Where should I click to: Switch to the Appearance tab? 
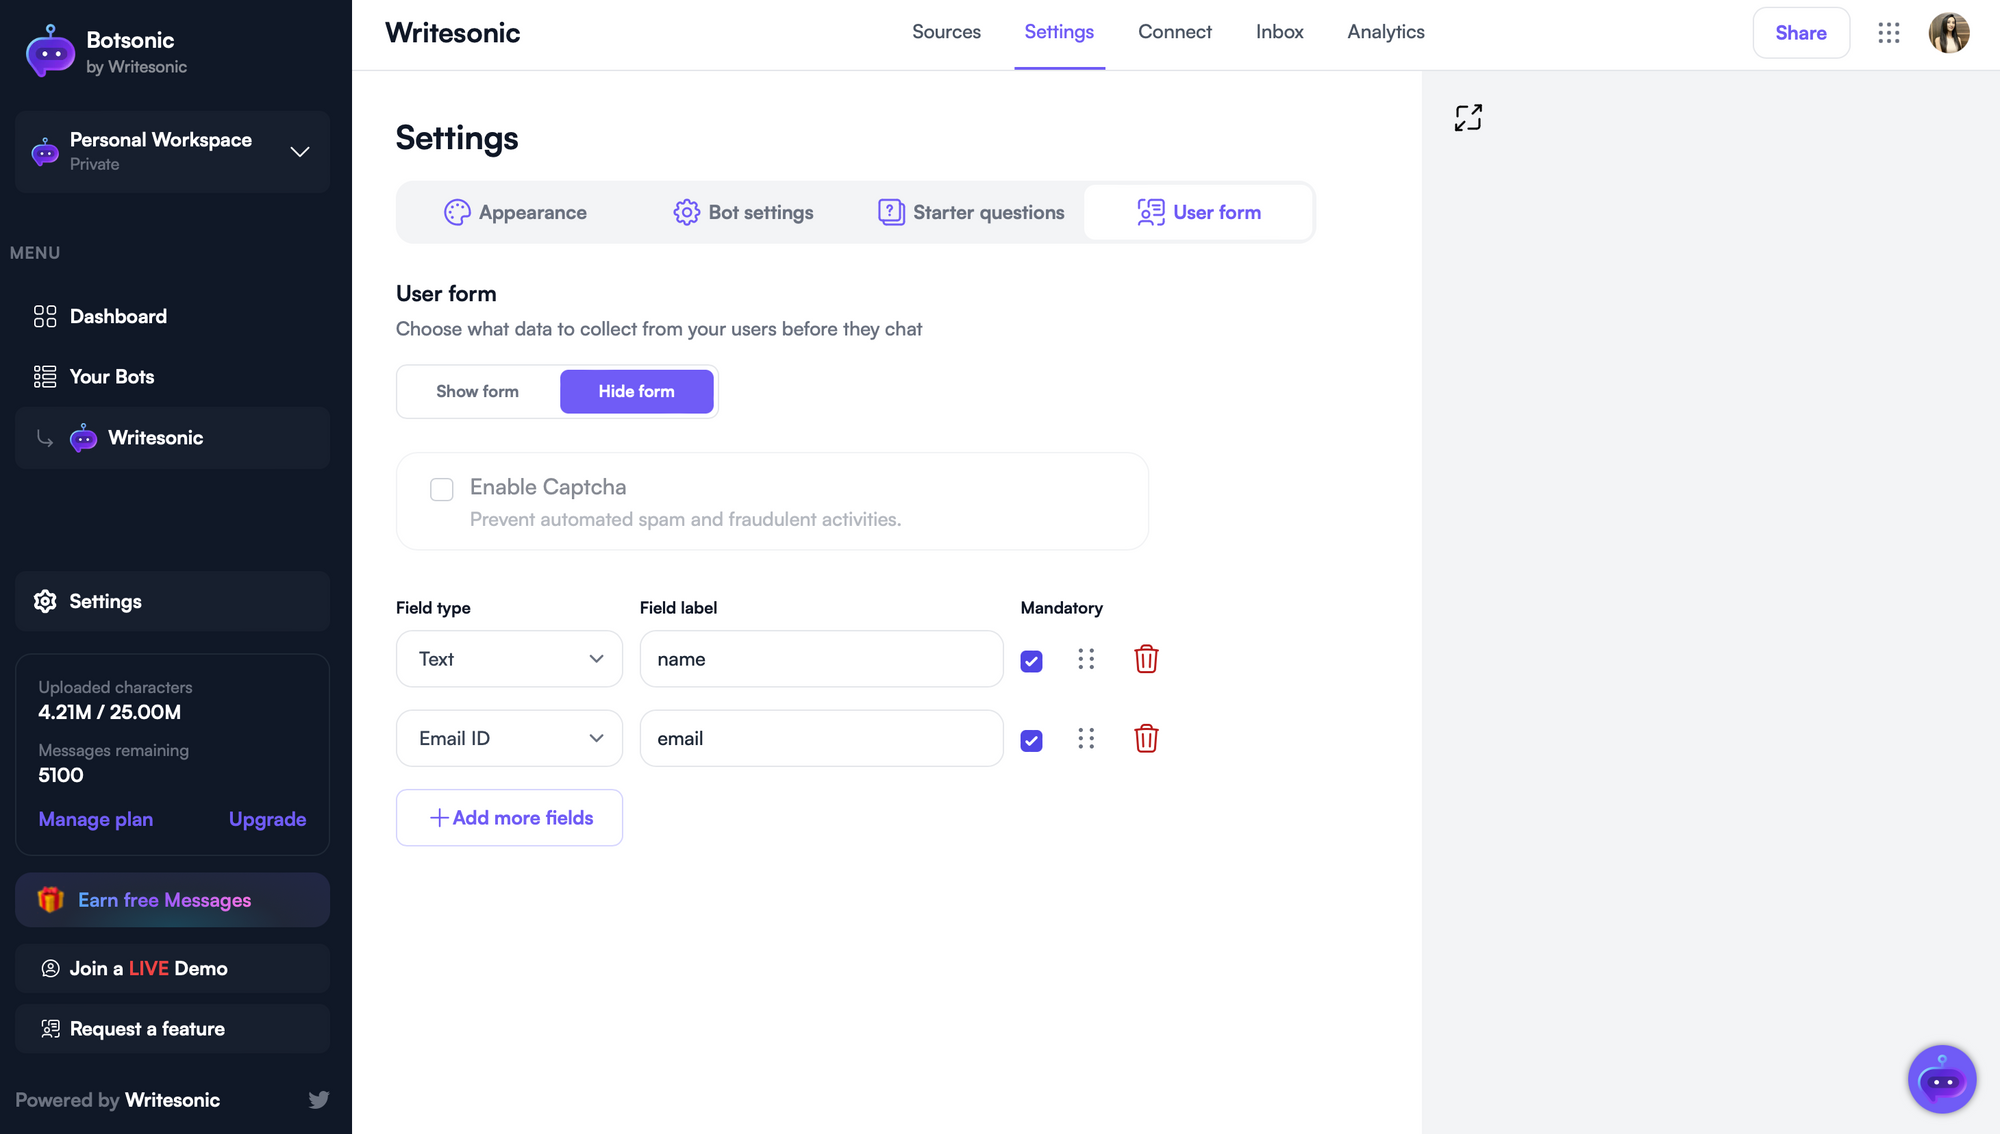[x=516, y=212]
